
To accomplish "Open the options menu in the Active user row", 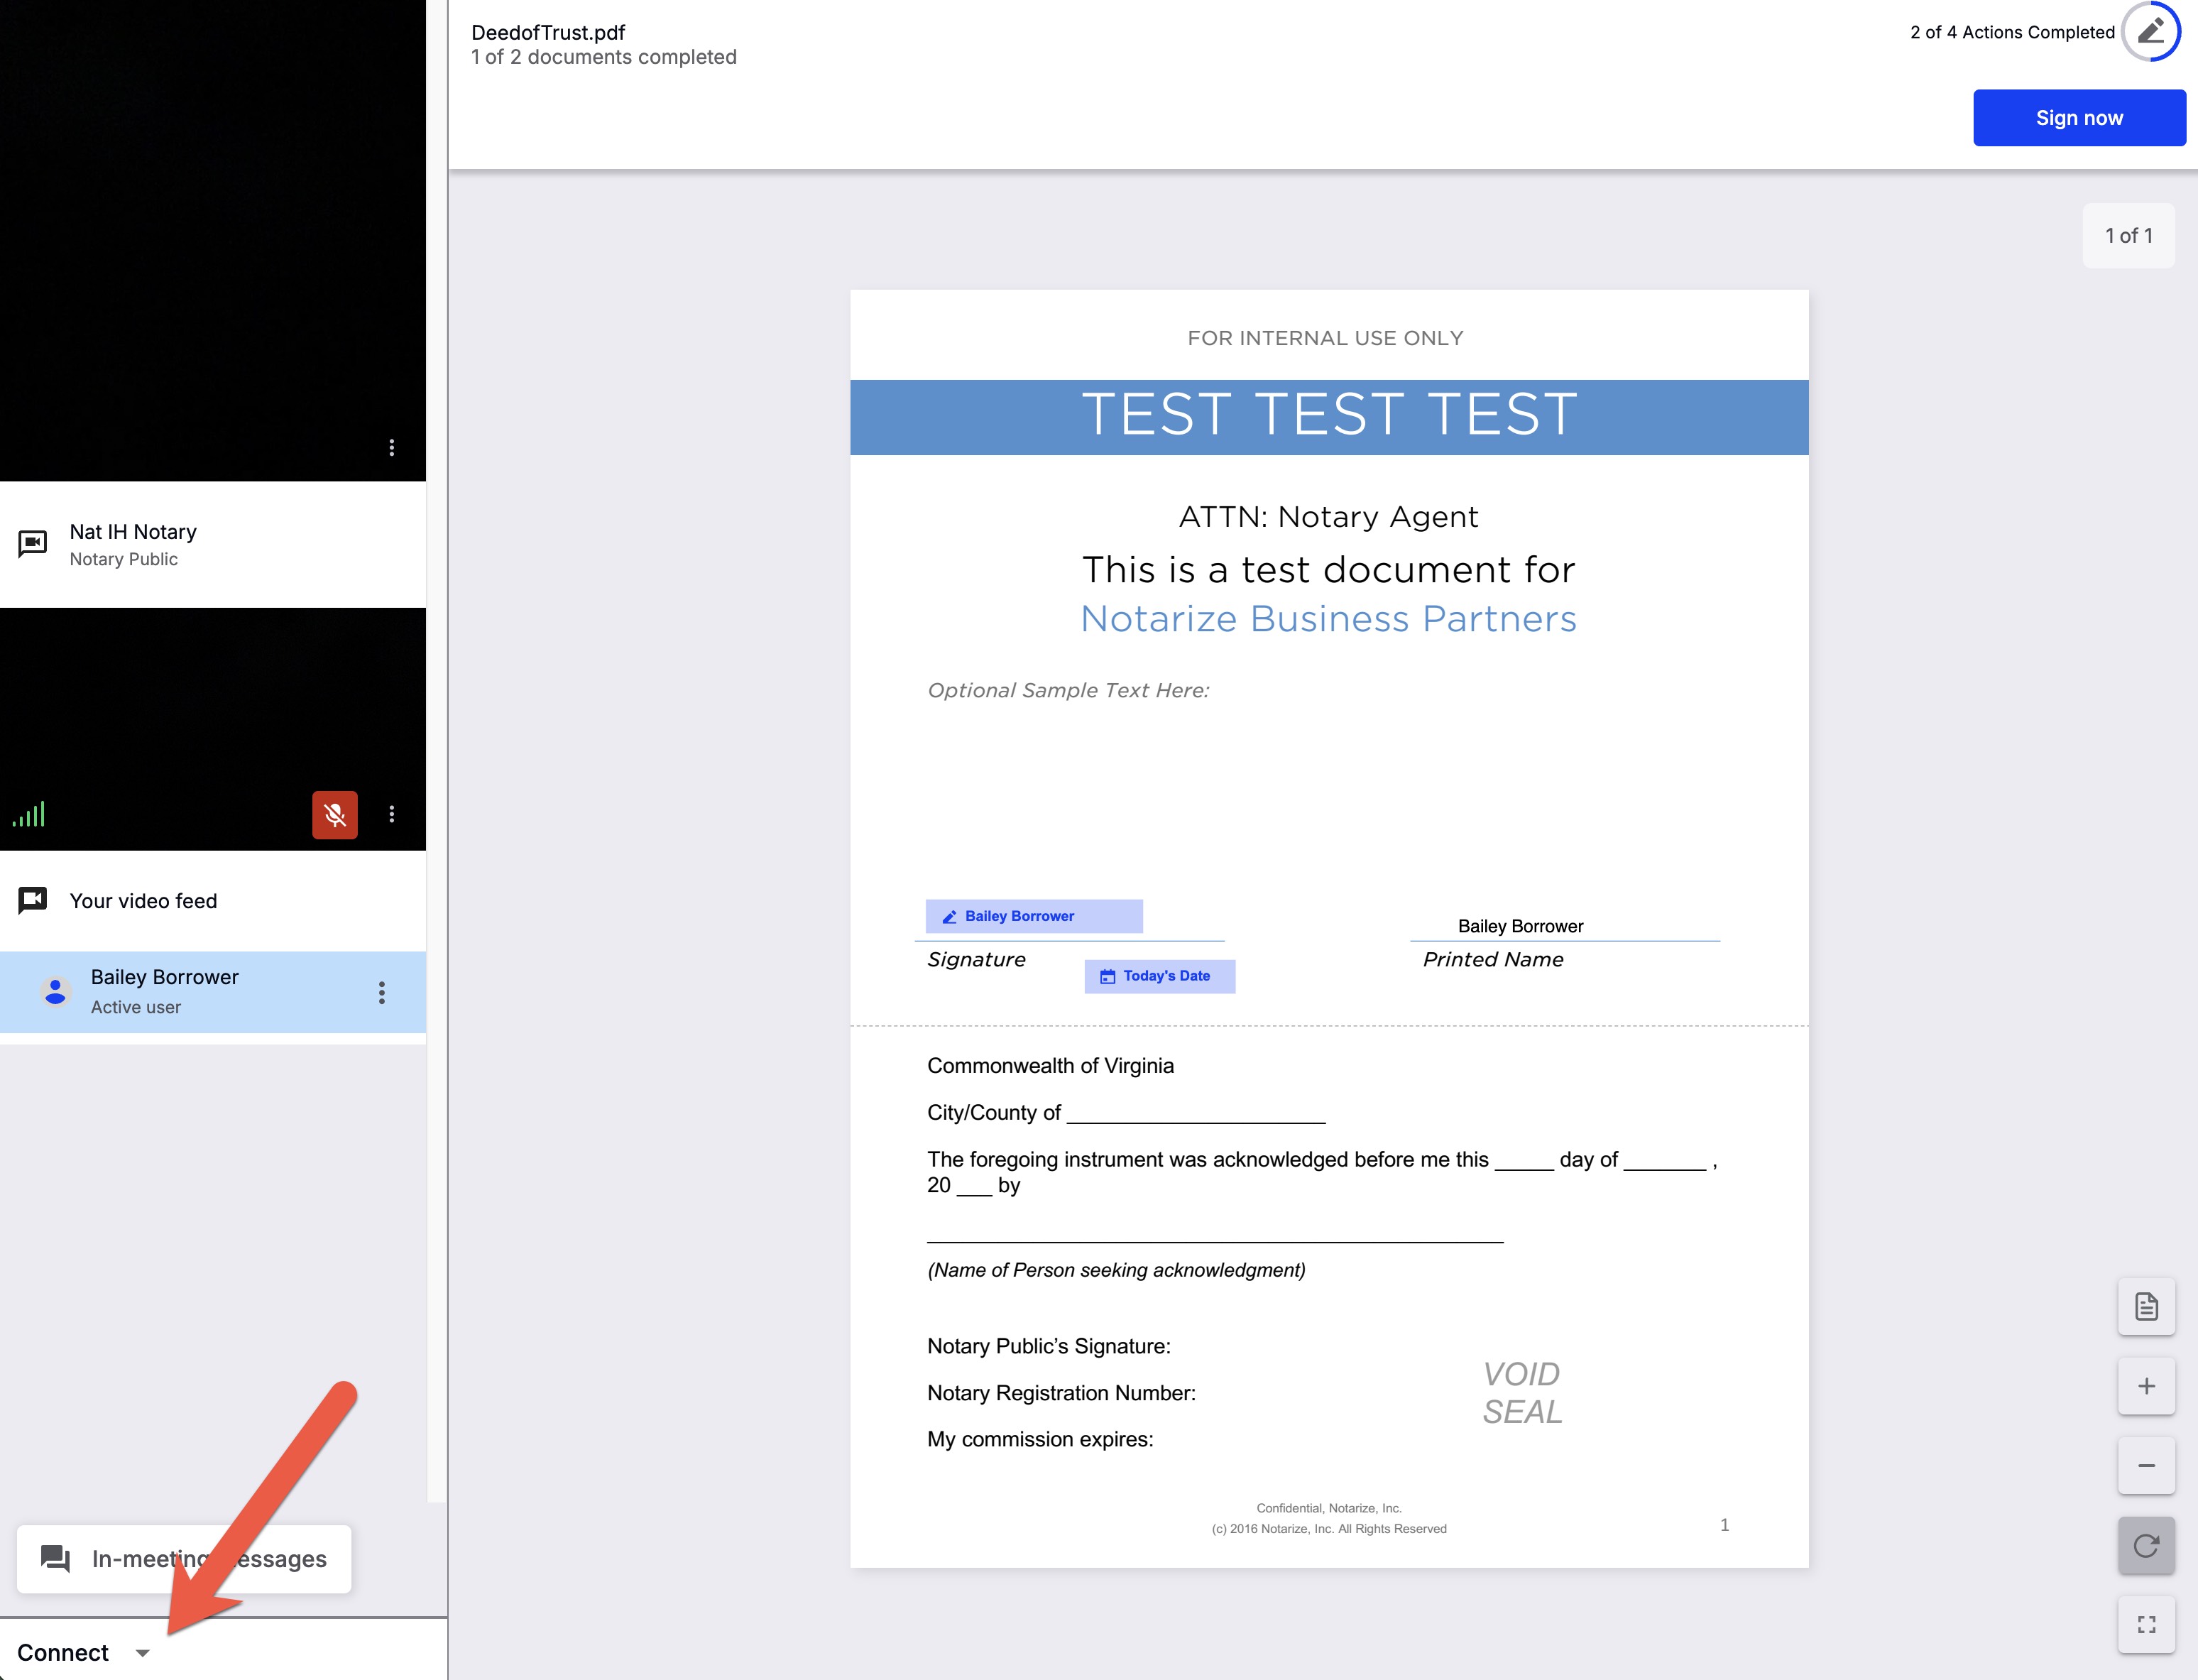I will 381,992.
